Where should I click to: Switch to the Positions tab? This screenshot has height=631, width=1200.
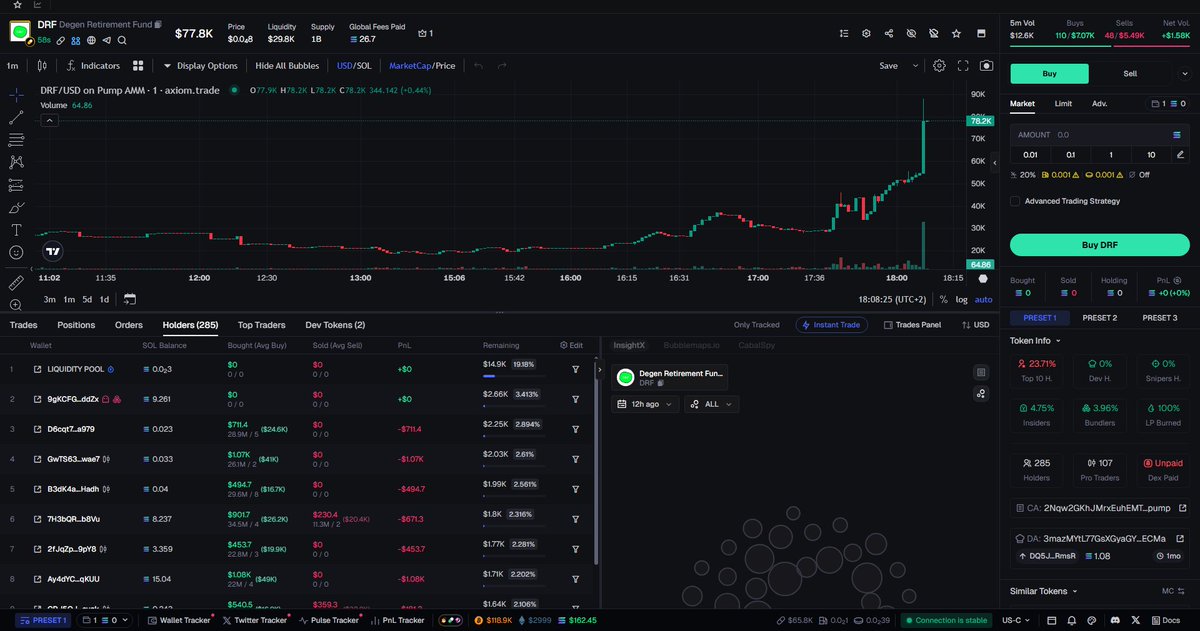[76, 325]
